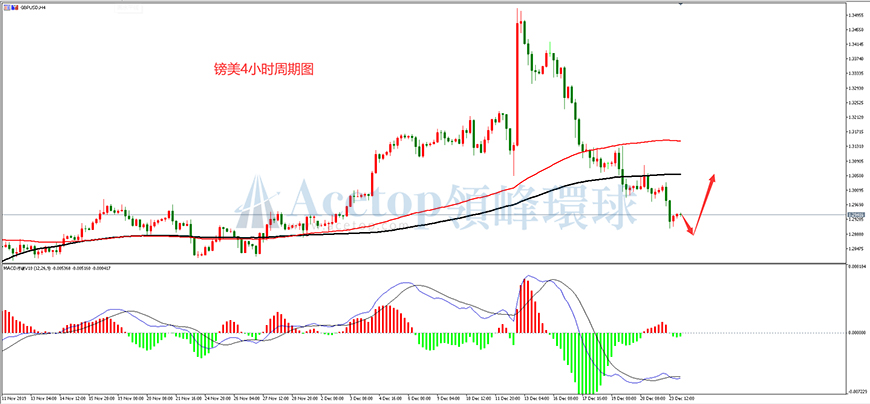Click the 1.28475 price axis label
Screen dimensions: 870x404
point(854,248)
